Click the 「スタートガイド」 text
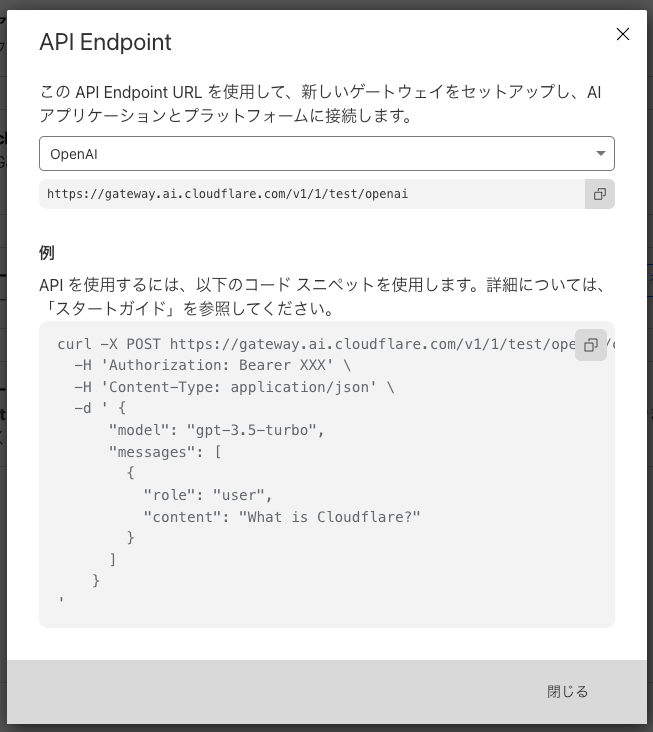This screenshot has width=653, height=732. [110, 309]
